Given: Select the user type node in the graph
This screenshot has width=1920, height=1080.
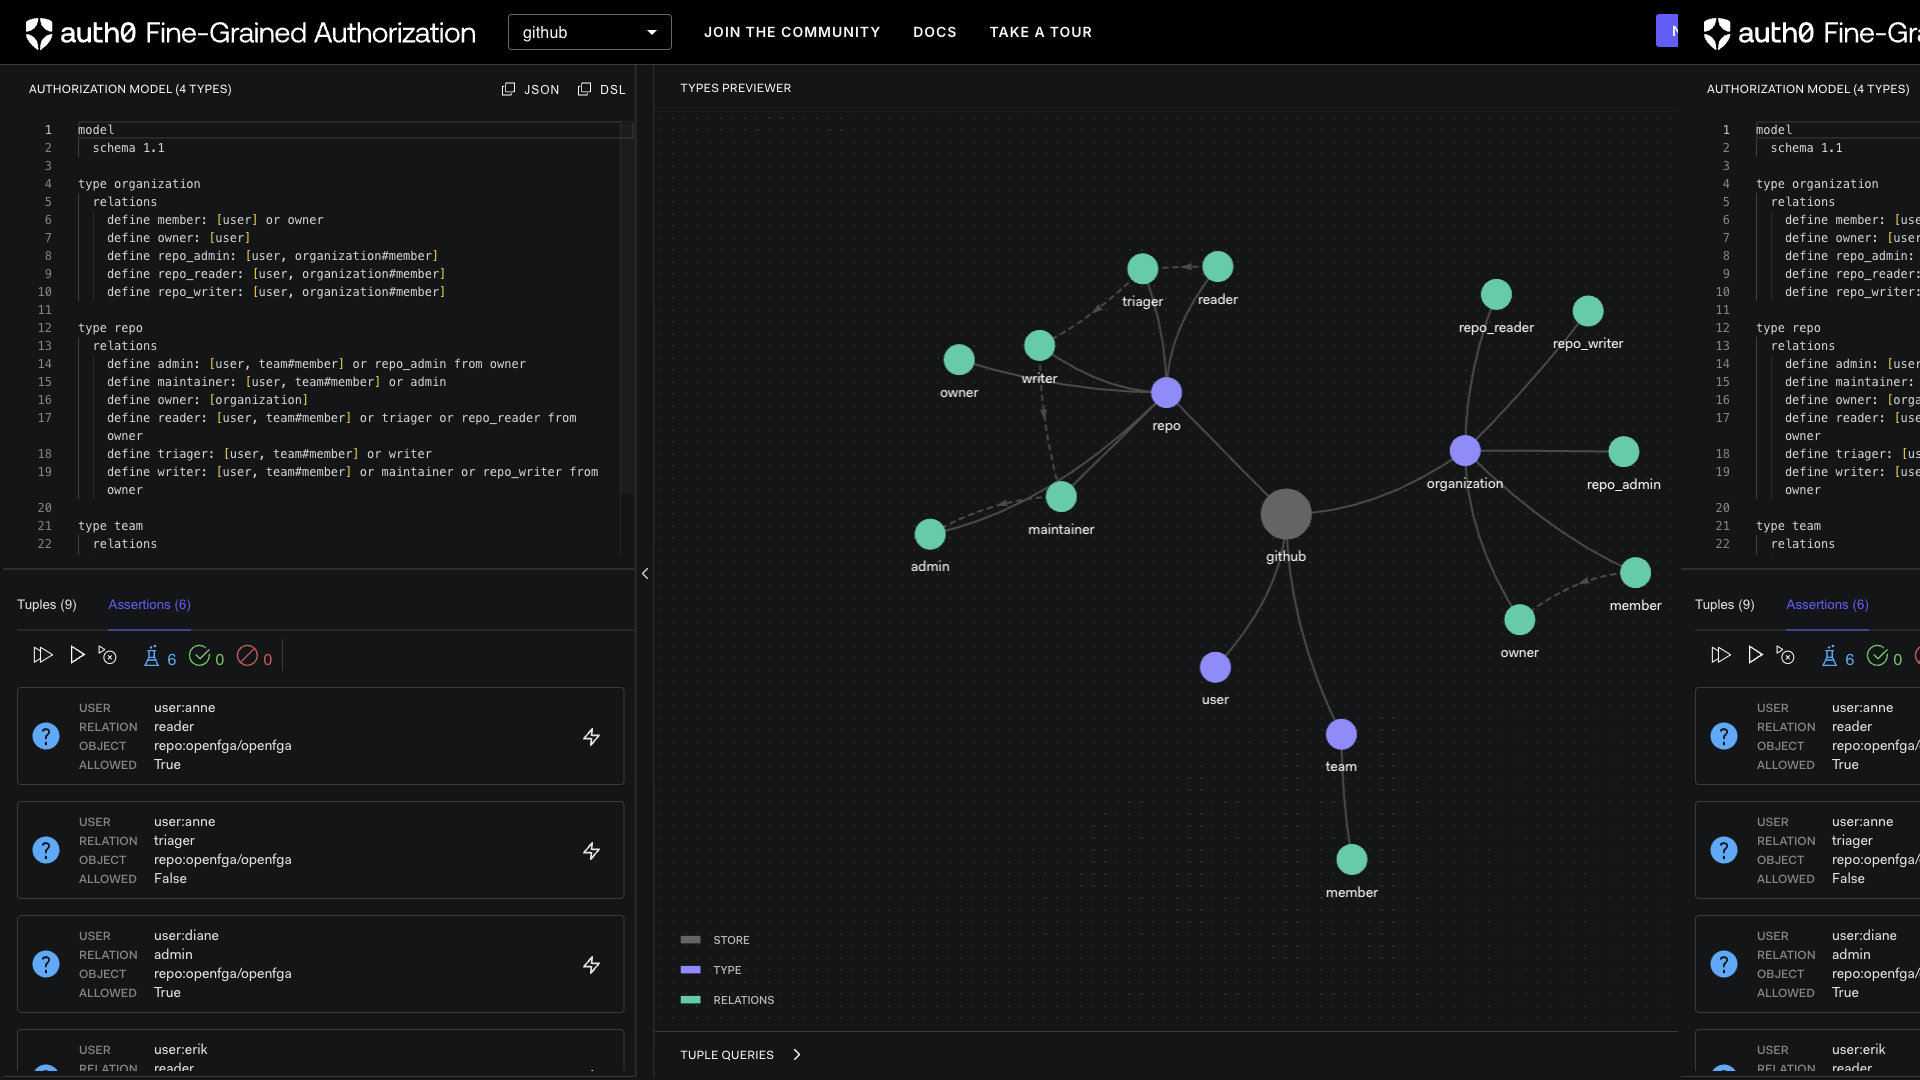Looking at the screenshot, I should [1215, 667].
